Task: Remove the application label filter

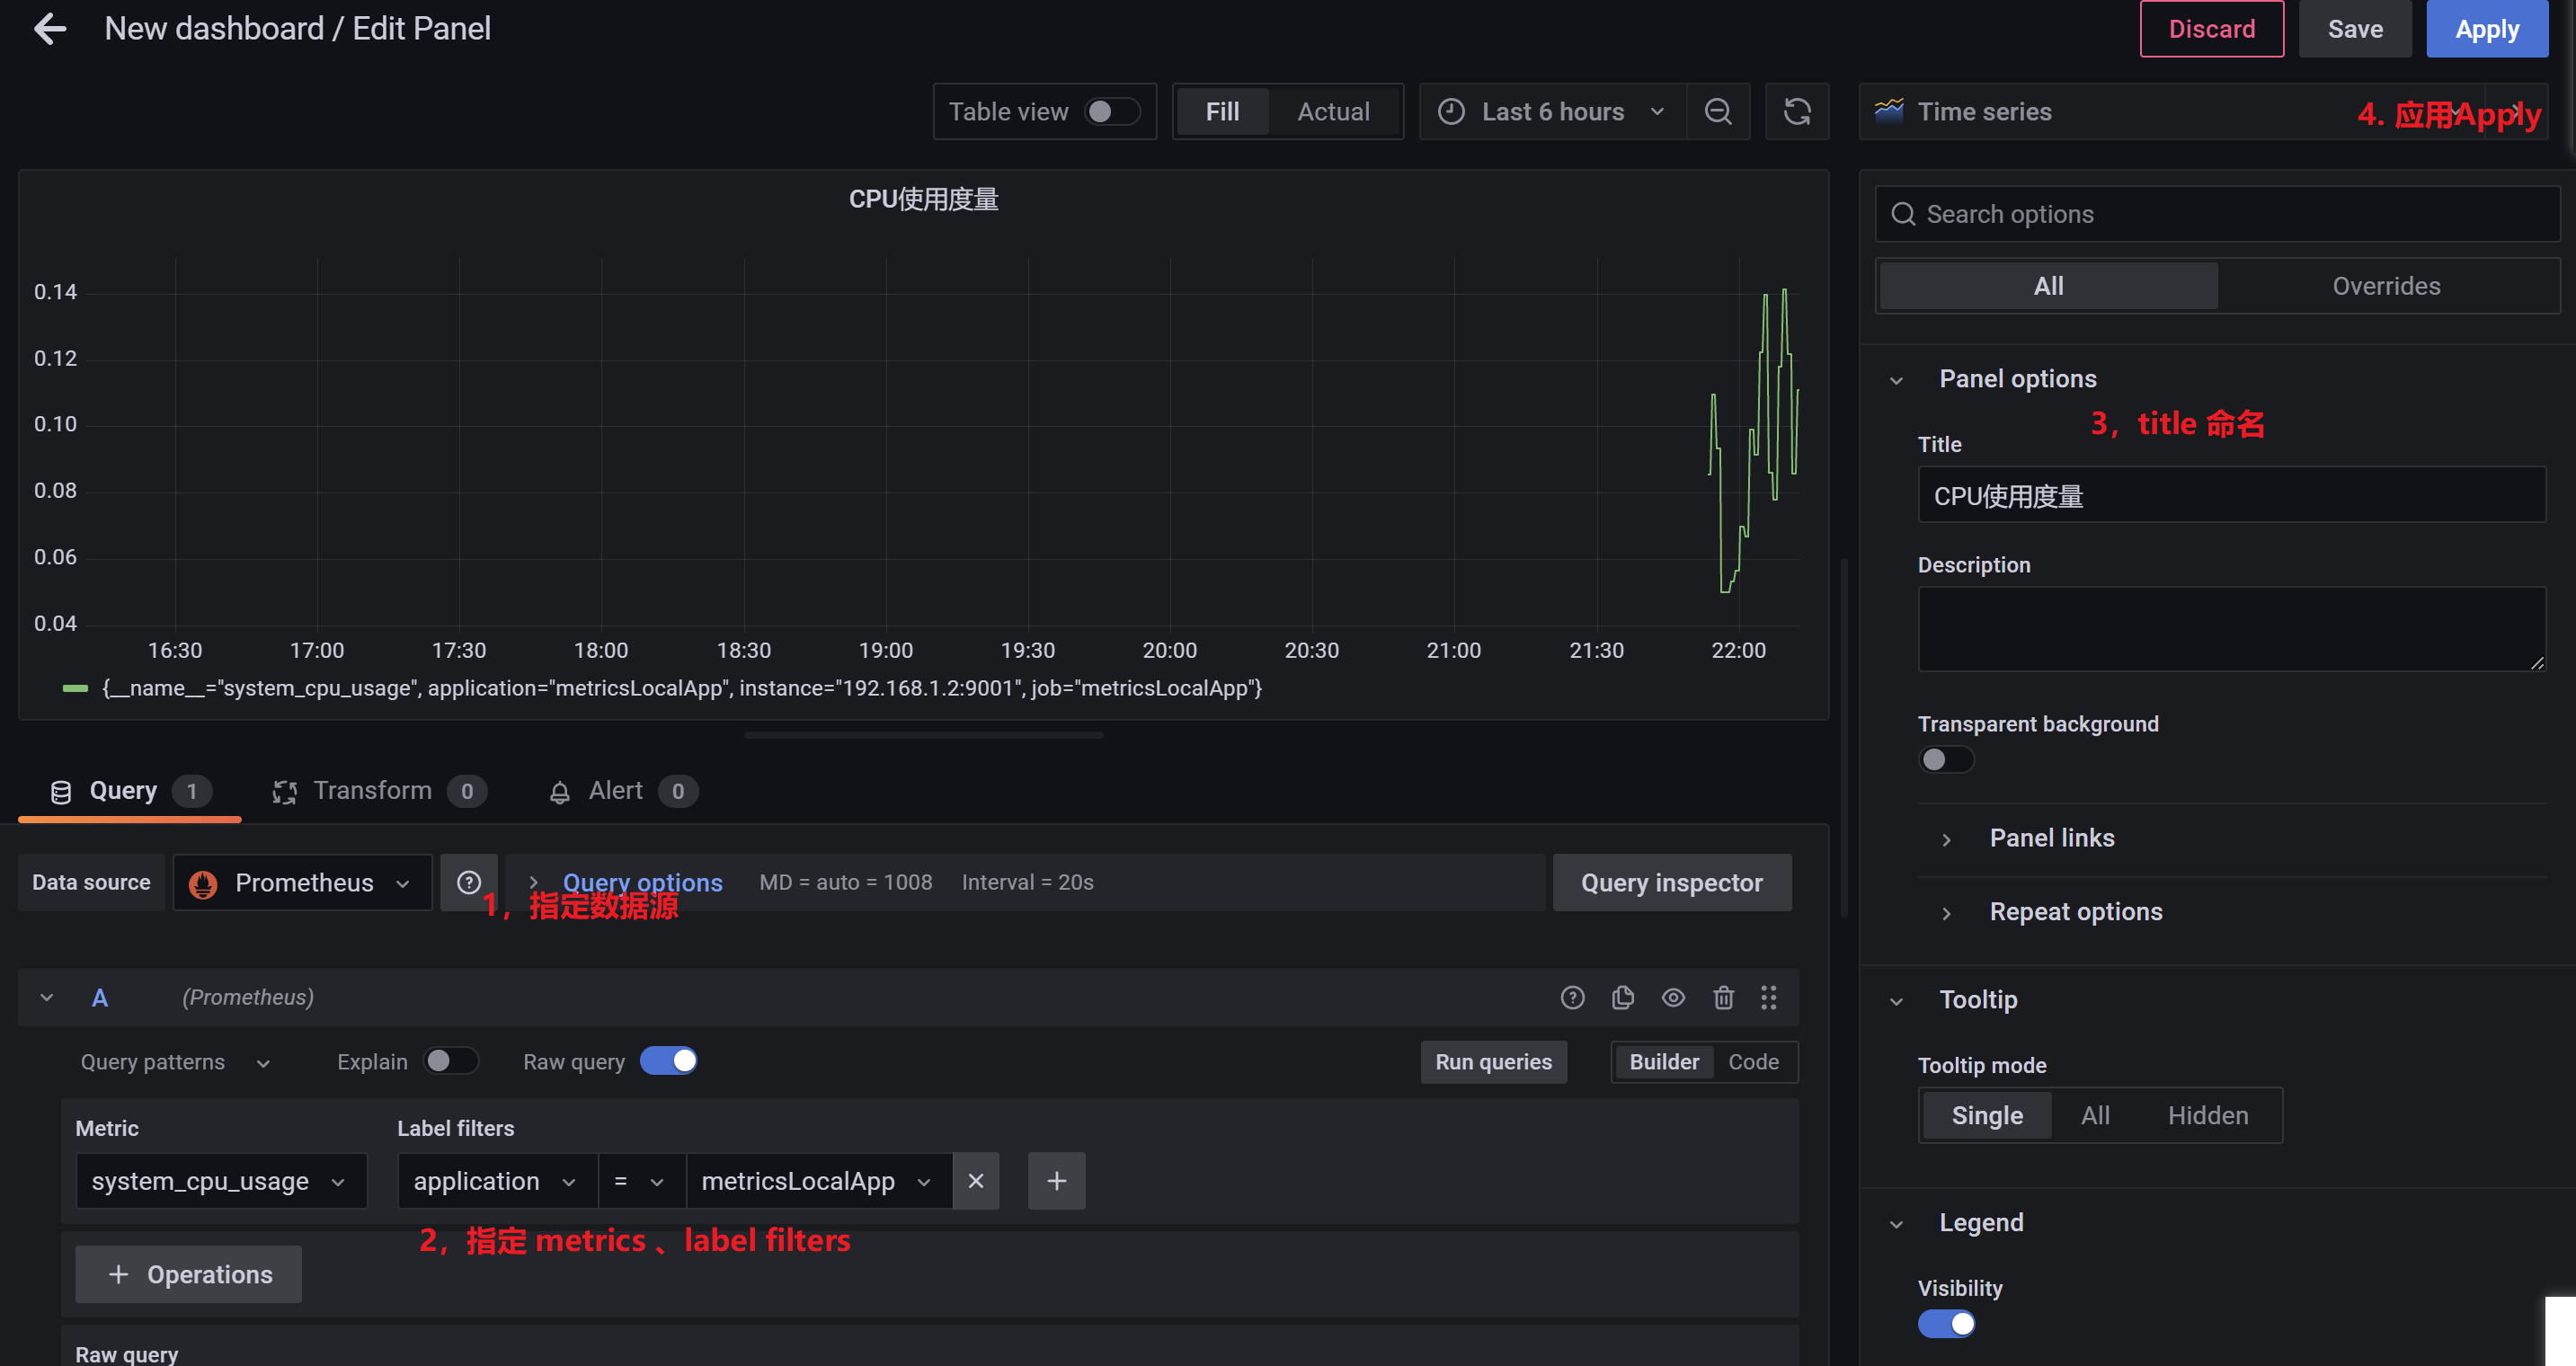Action: point(976,1181)
